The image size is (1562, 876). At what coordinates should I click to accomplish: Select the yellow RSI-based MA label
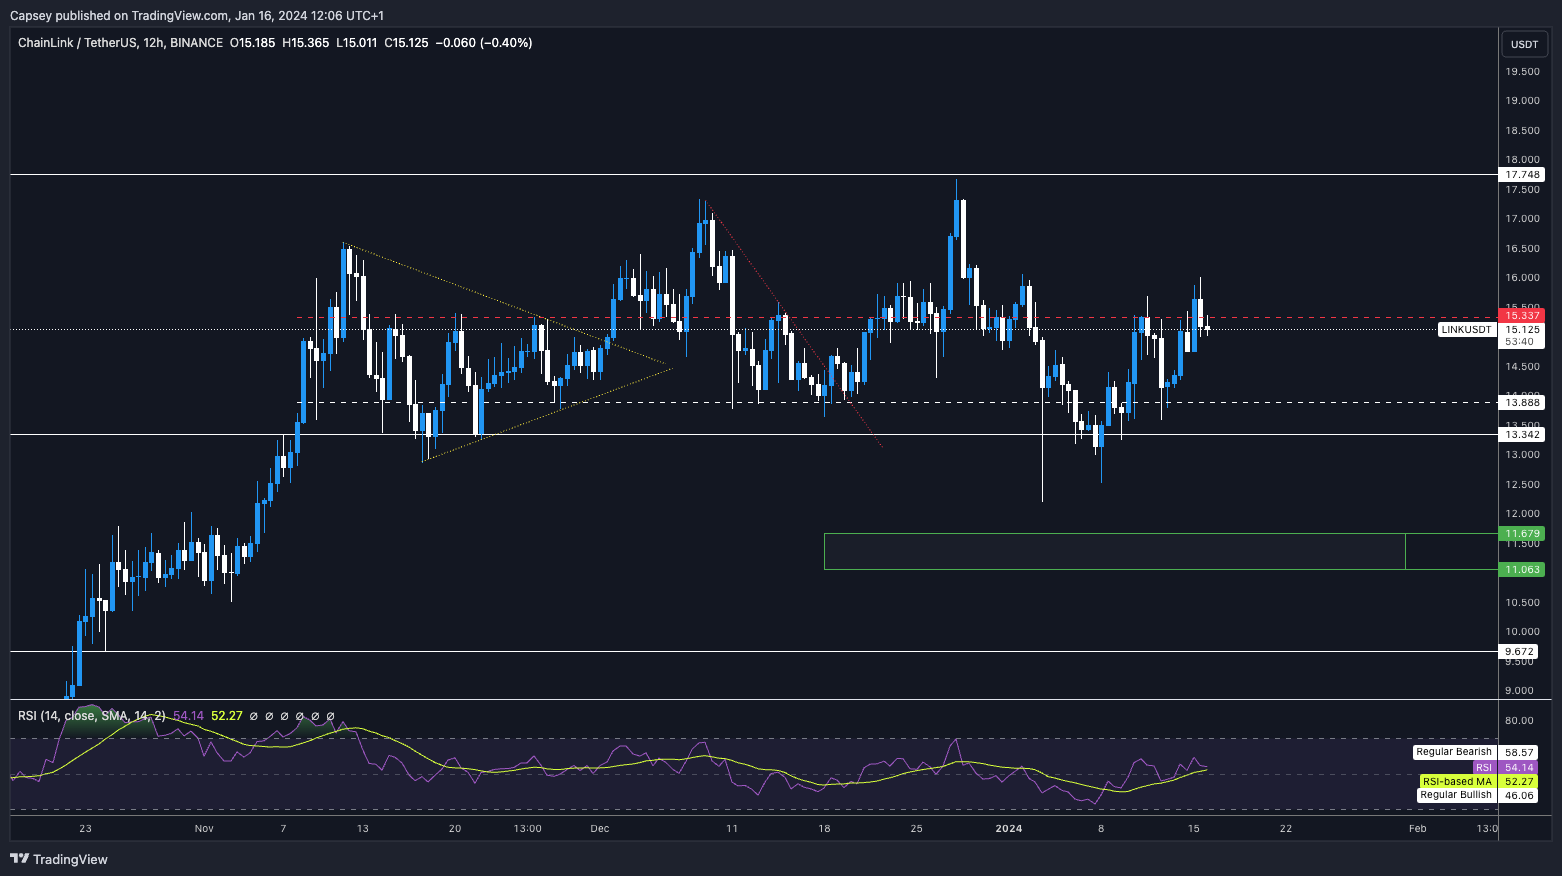pos(1457,781)
